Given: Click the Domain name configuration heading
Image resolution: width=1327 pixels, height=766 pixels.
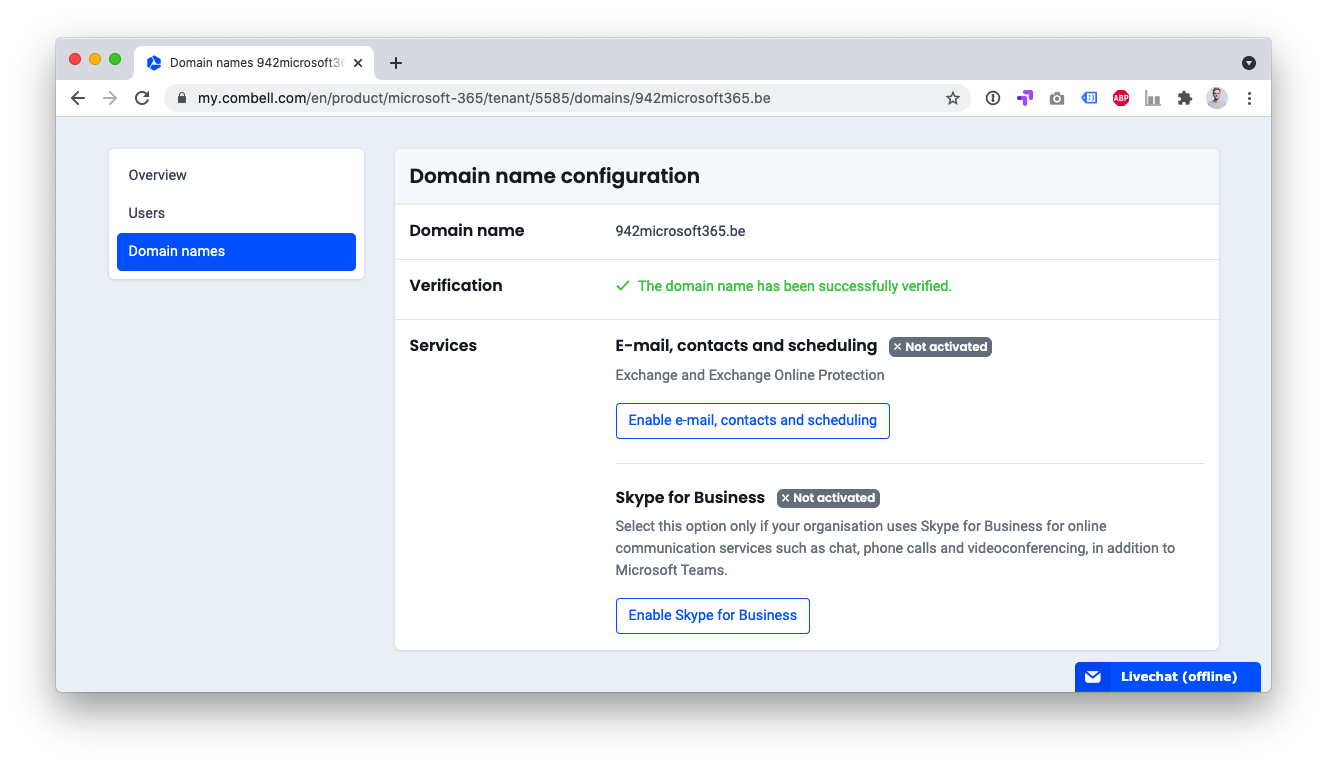Looking at the screenshot, I should coord(554,176).
